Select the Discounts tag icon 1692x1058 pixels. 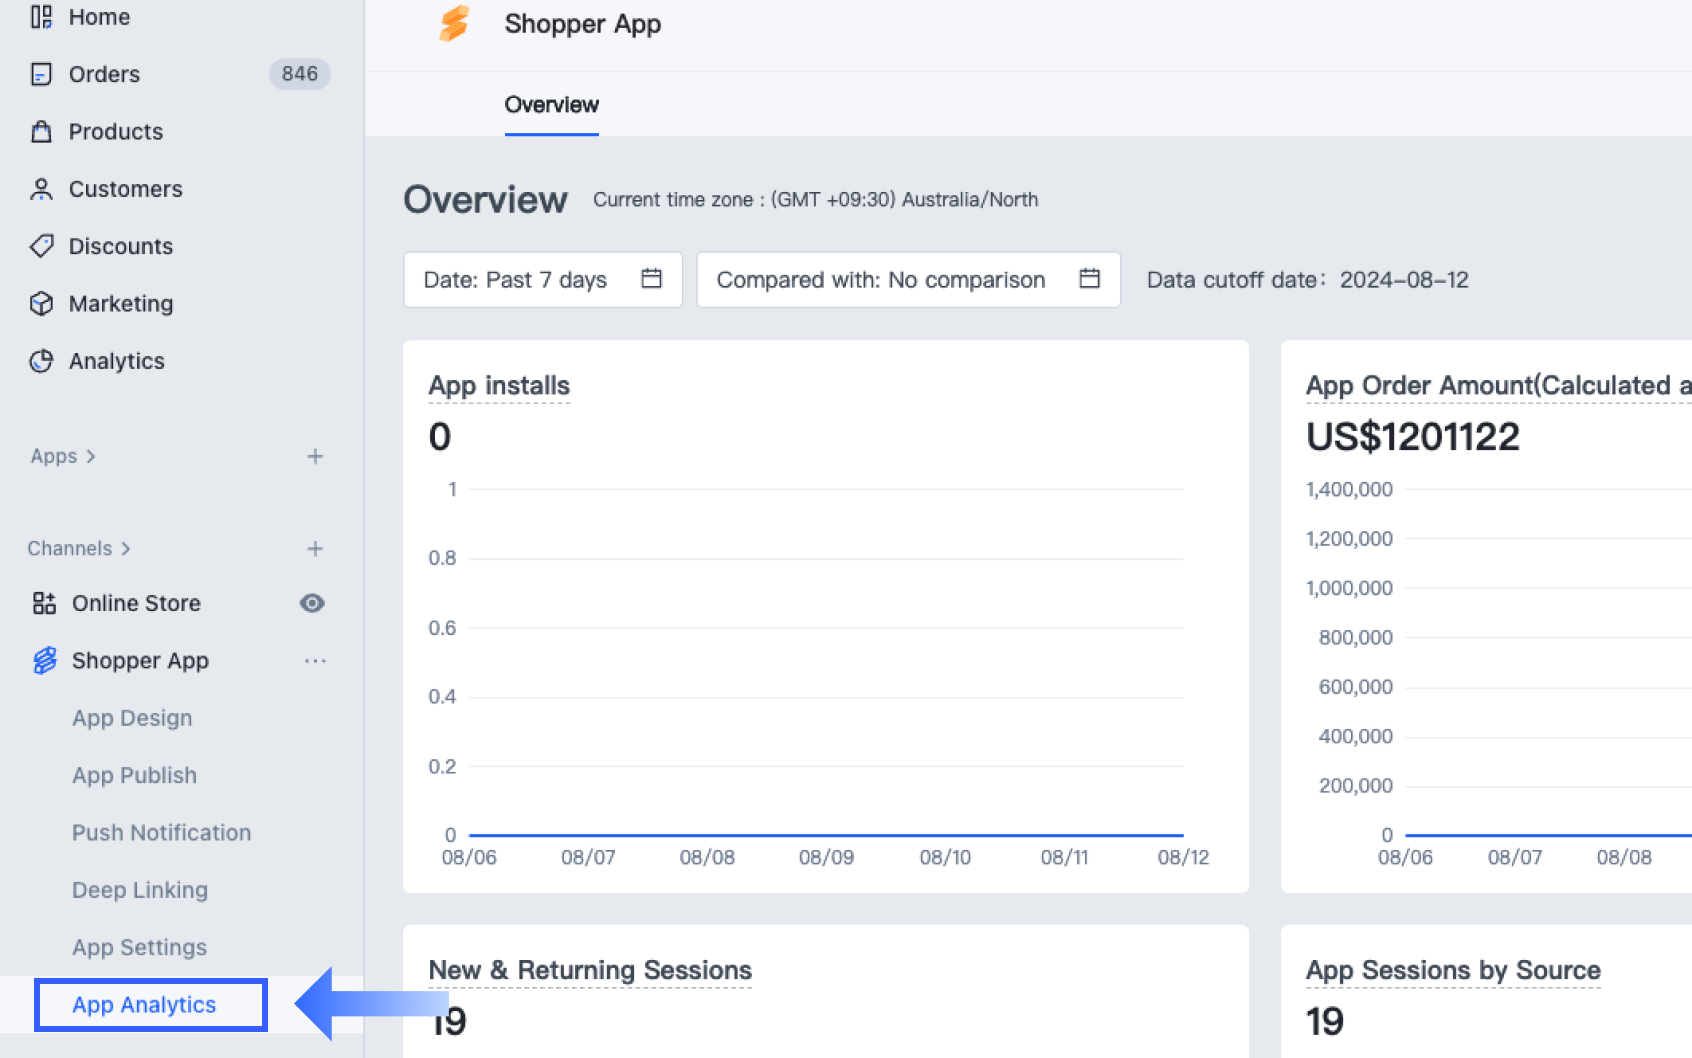pyautogui.click(x=42, y=246)
